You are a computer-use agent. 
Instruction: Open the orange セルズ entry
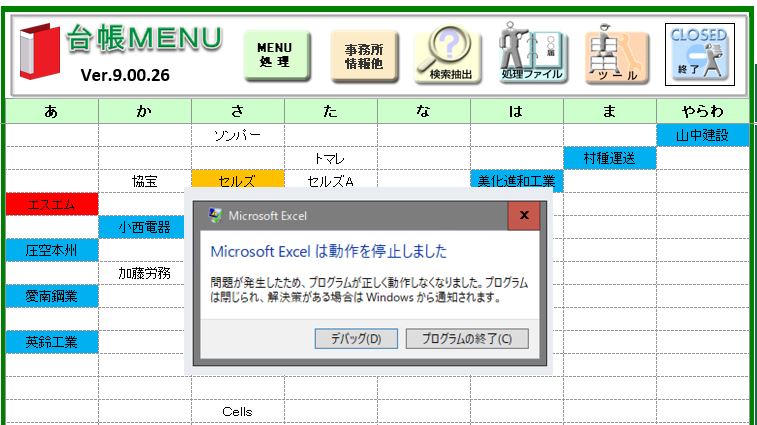point(238,179)
